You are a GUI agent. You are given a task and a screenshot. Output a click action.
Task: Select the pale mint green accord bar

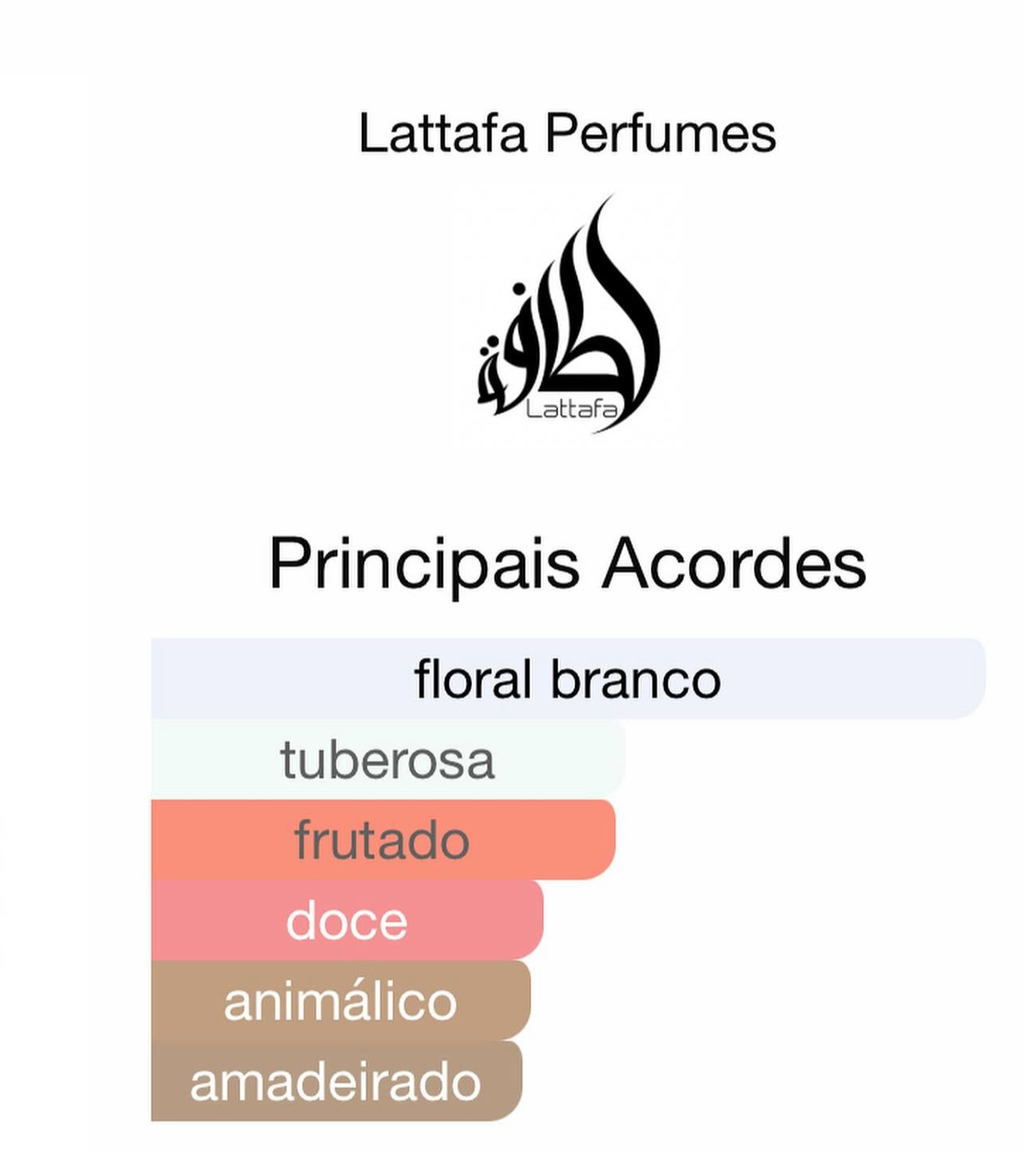click(x=388, y=759)
